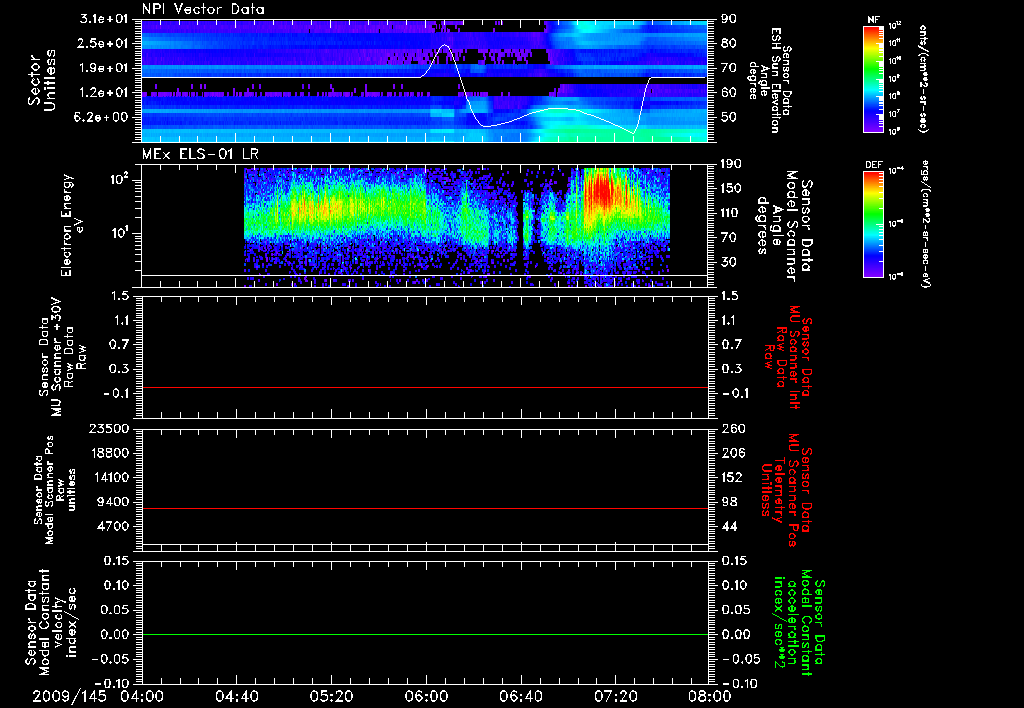Click the red line in the scanner position panel
This screenshot has width=1024, height=708.
click(x=424, y=508)
